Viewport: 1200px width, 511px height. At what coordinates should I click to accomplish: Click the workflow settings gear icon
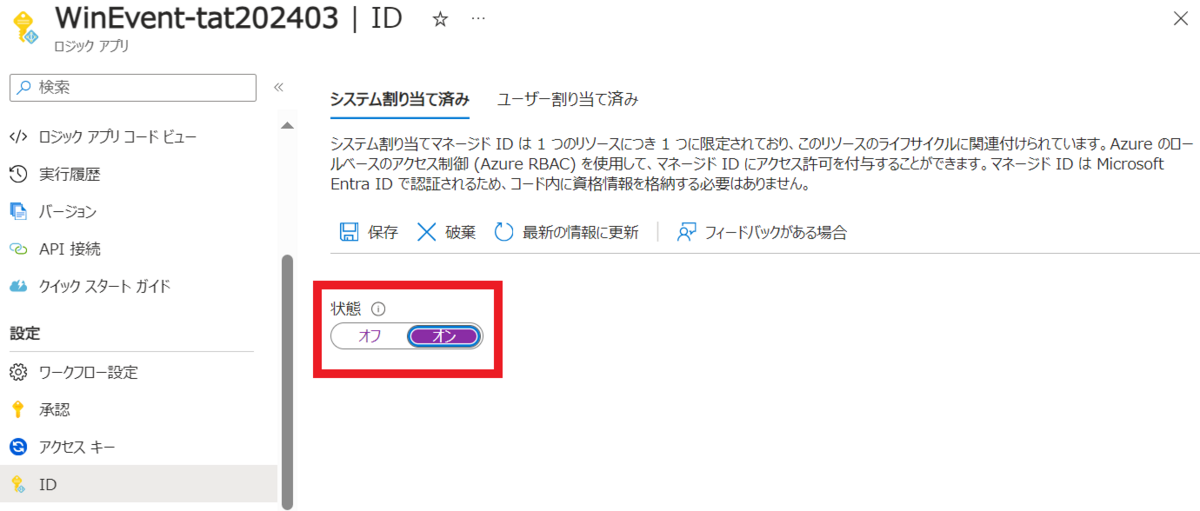point(17,373)
